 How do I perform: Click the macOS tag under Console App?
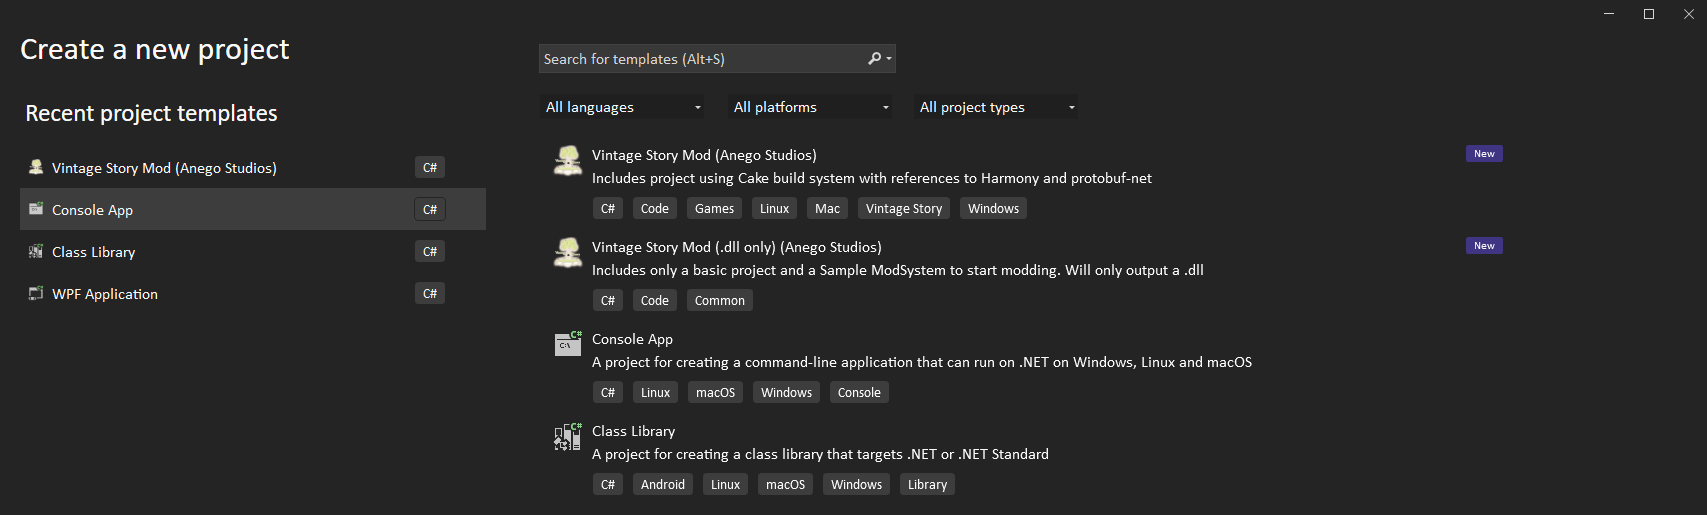coord(715,393)
